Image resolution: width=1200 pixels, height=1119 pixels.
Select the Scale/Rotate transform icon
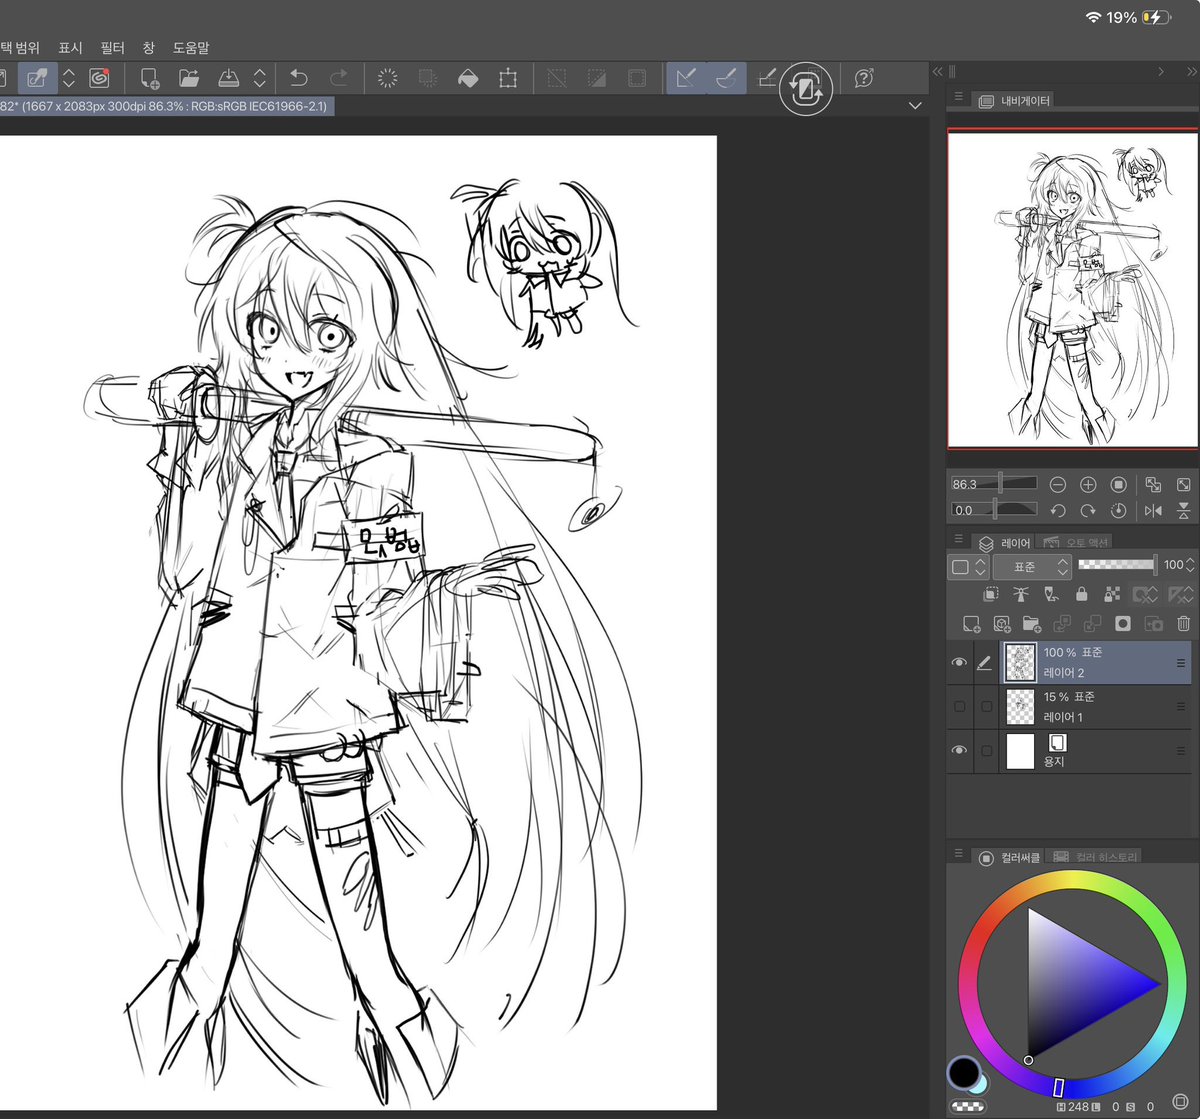pyautogui.click(x=507, y=78)
